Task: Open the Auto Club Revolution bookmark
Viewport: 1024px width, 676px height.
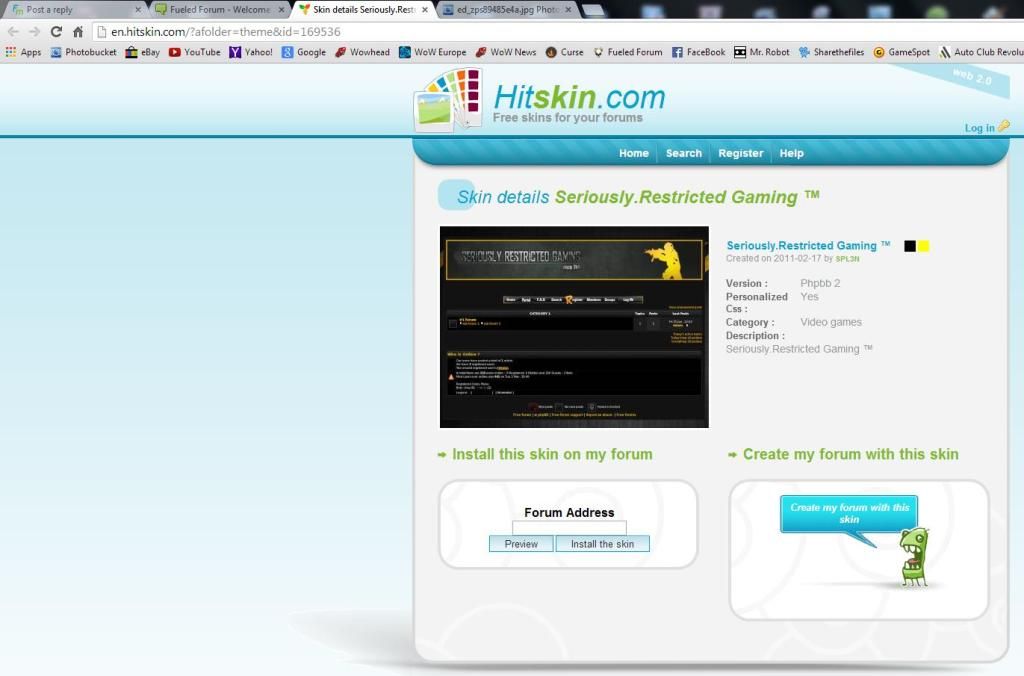Action: (x=982, y=52)
